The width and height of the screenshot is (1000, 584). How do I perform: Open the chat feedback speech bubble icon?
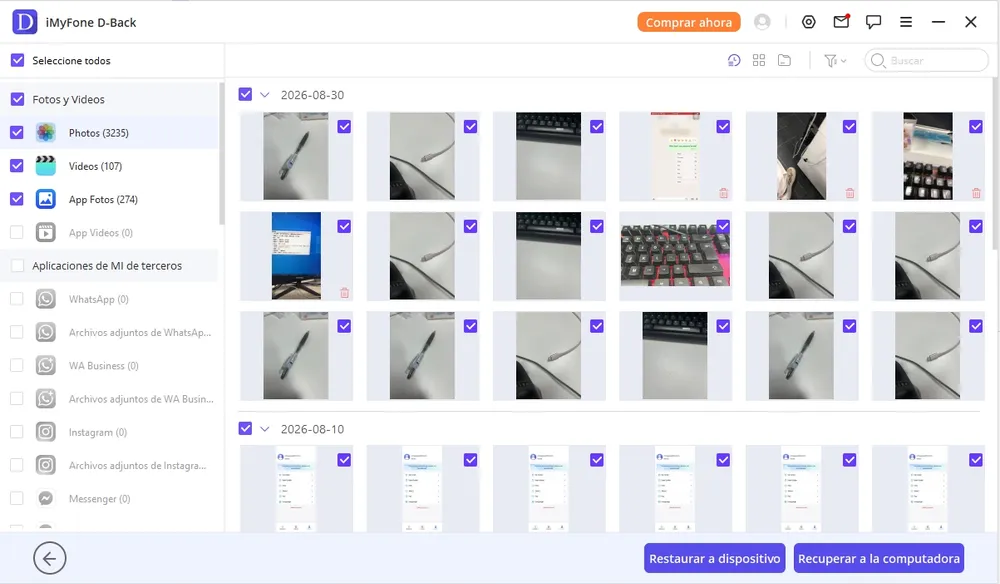click(x=873, y=22)
